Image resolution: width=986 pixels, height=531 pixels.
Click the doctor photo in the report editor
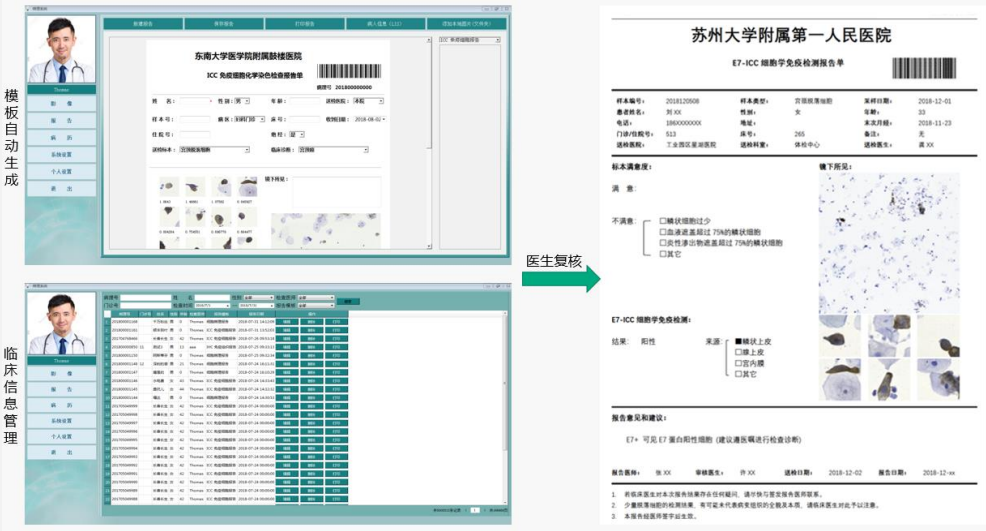62,50
